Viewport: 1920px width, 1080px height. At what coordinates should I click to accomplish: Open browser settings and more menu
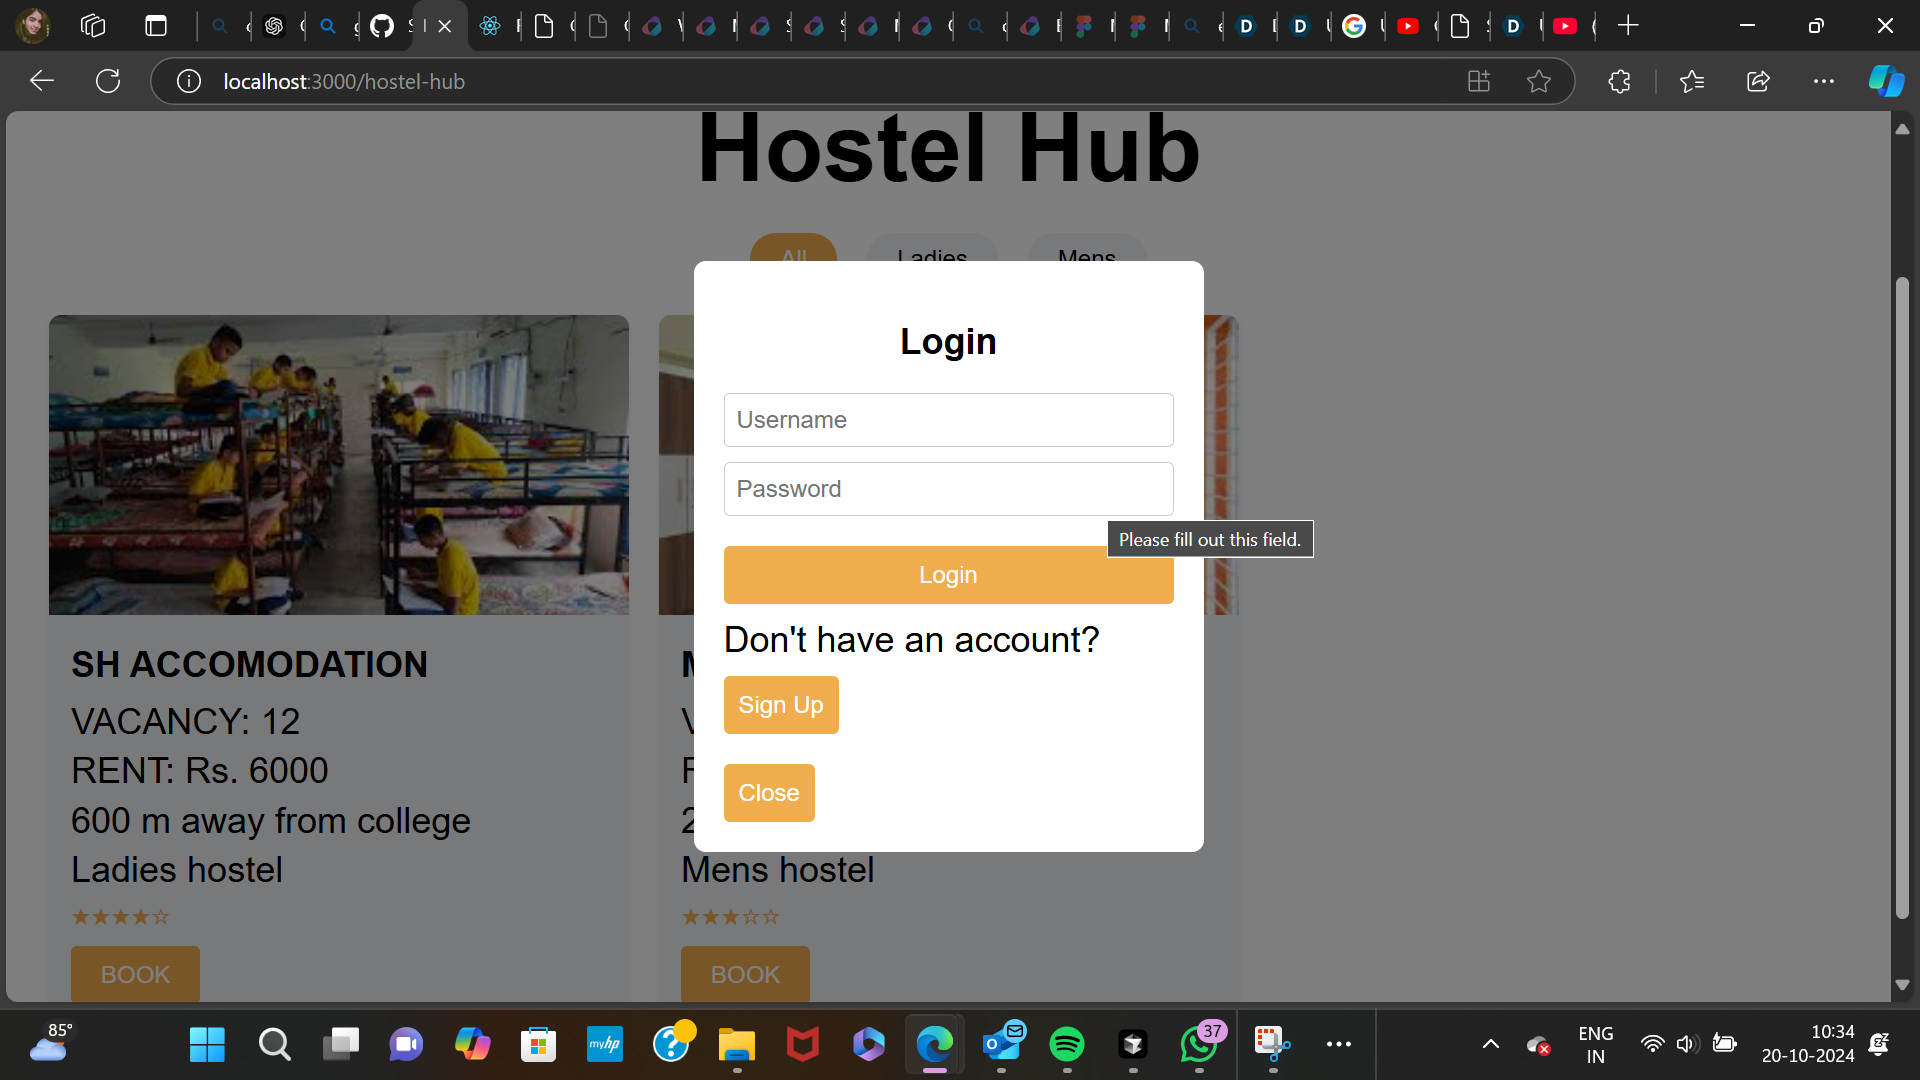(1823, 81)
